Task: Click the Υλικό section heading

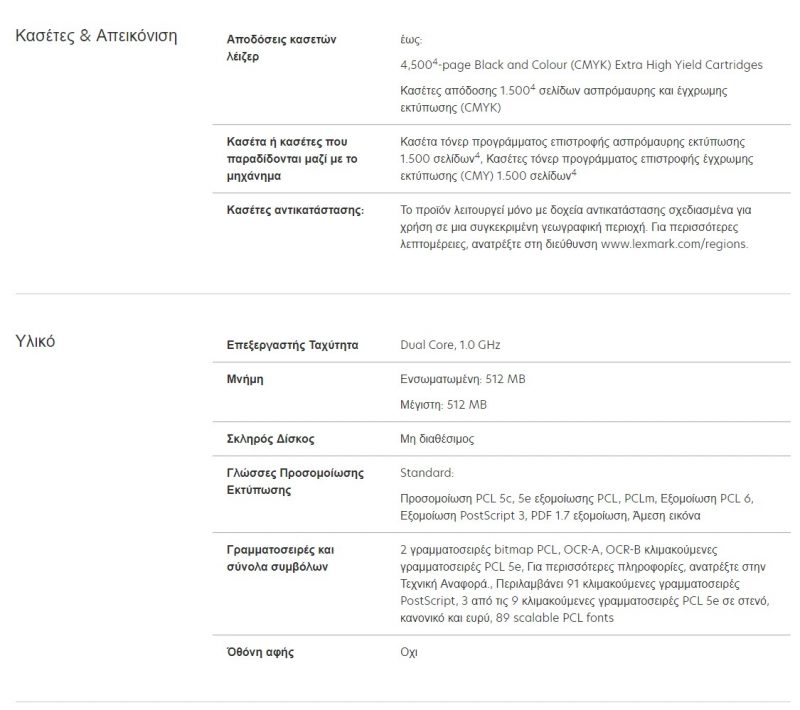Action: tap(35, 341)
